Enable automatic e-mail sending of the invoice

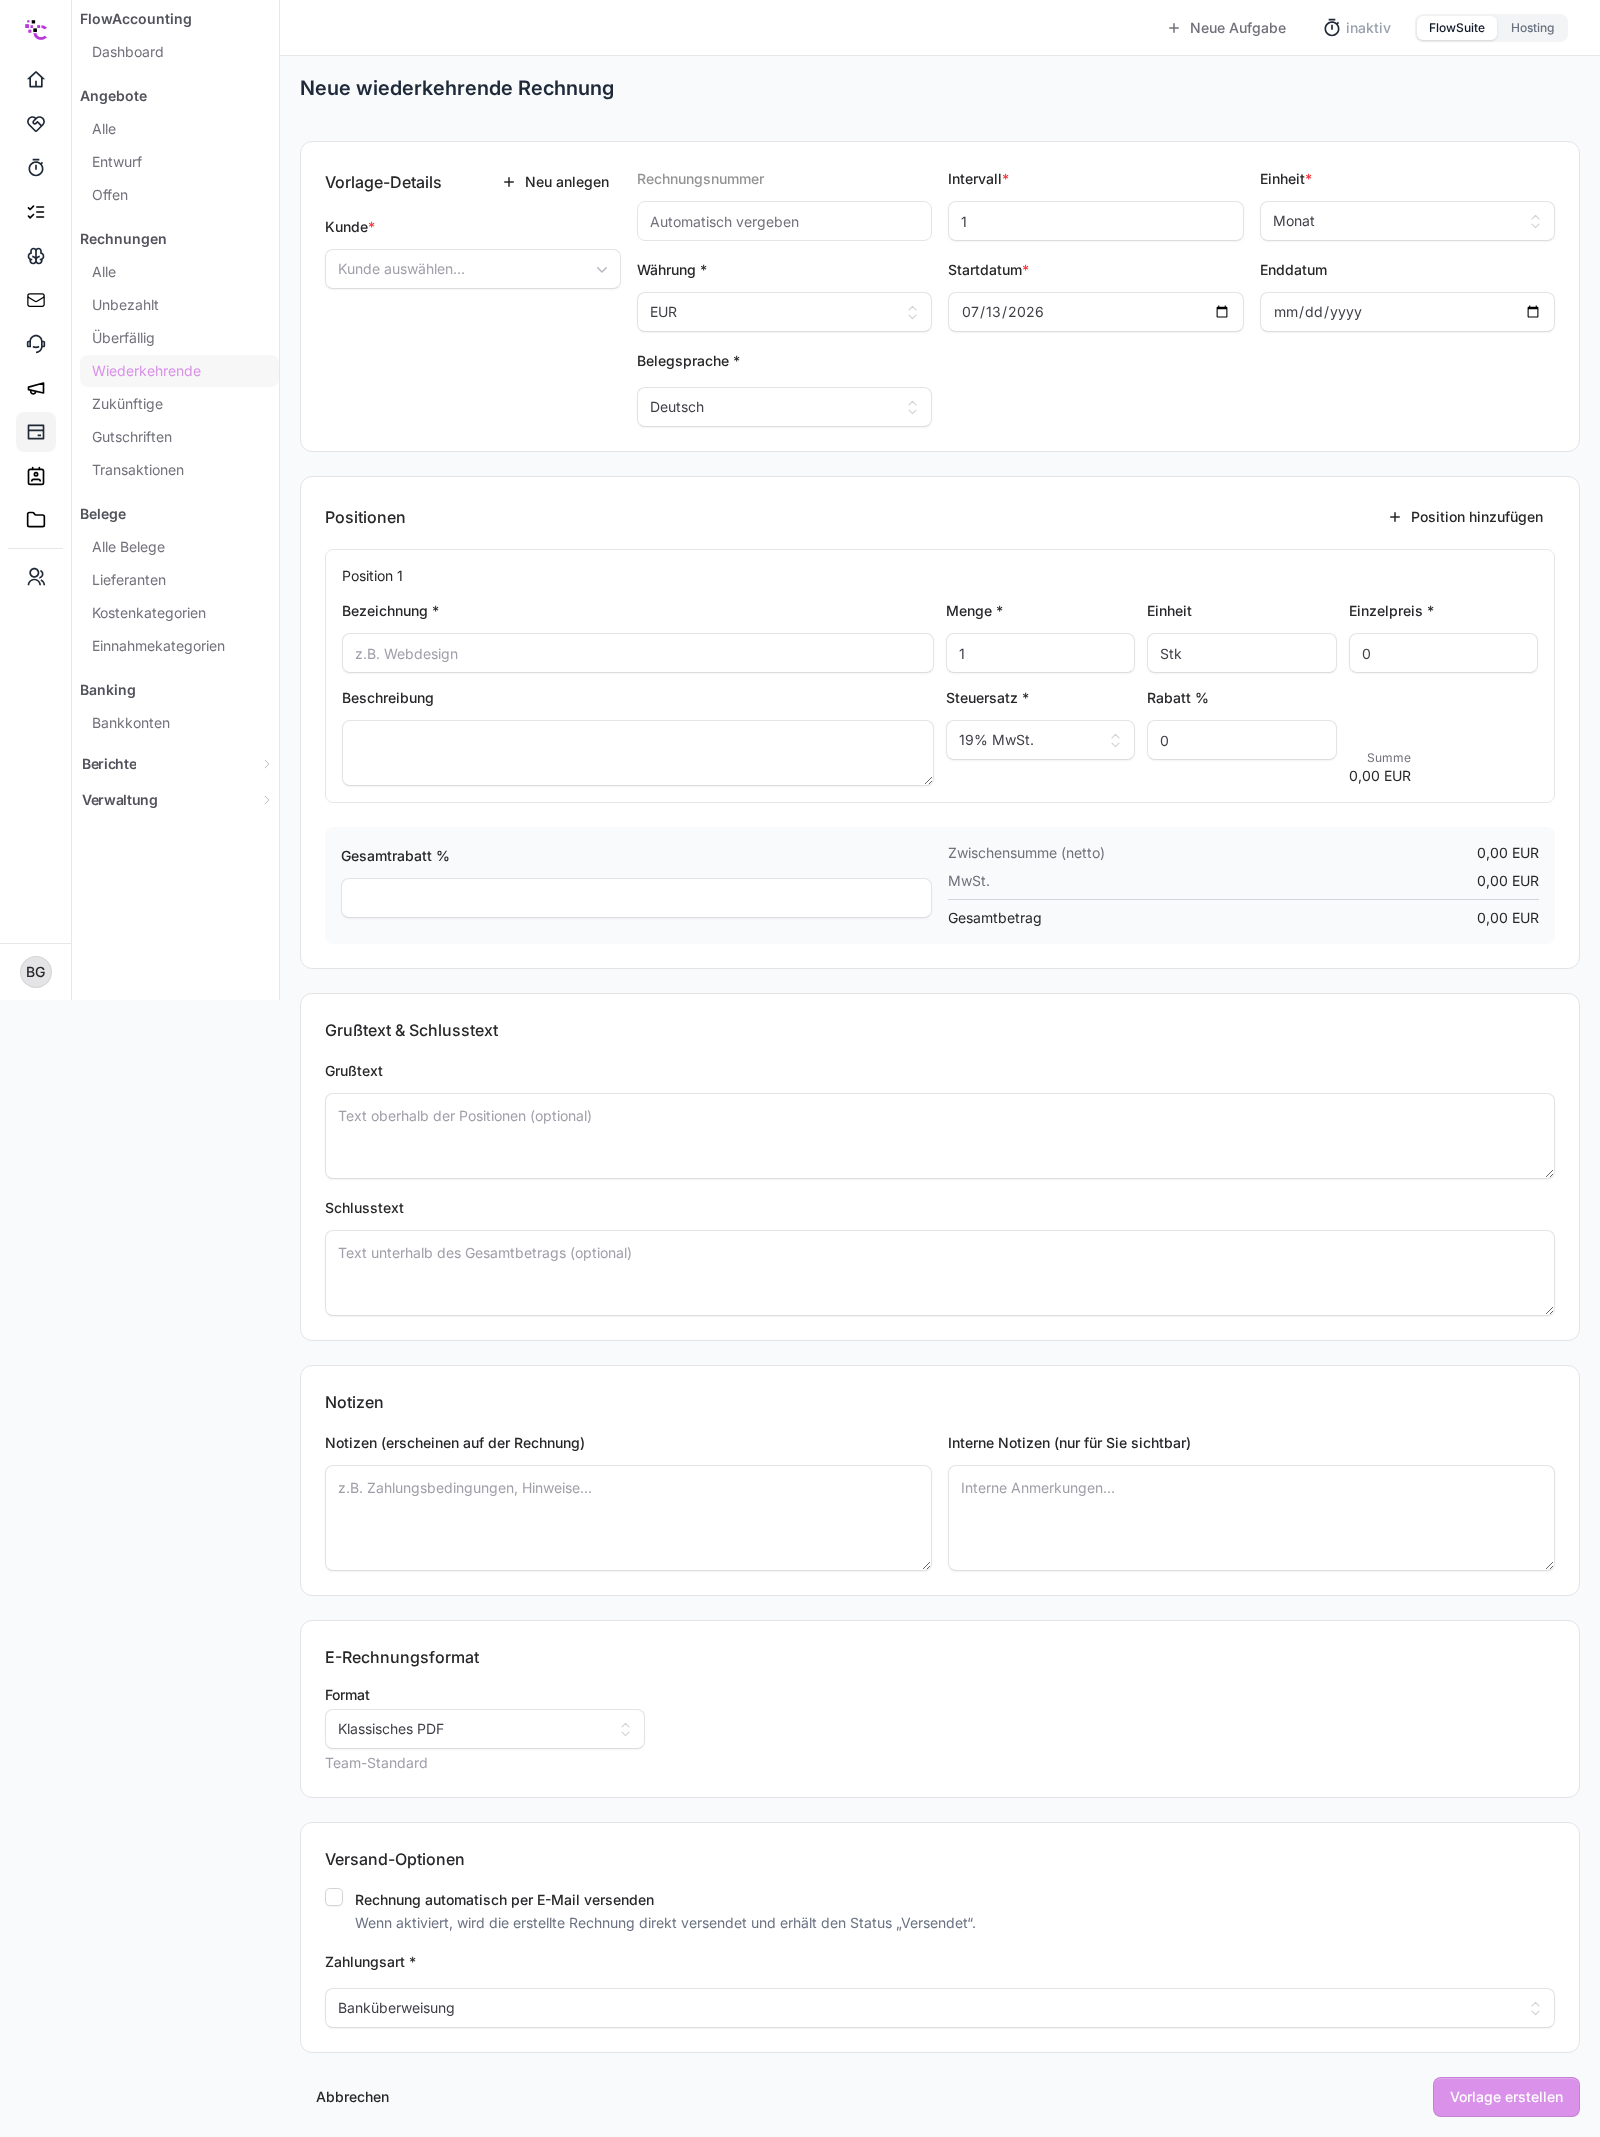(x=334, y=1897)
